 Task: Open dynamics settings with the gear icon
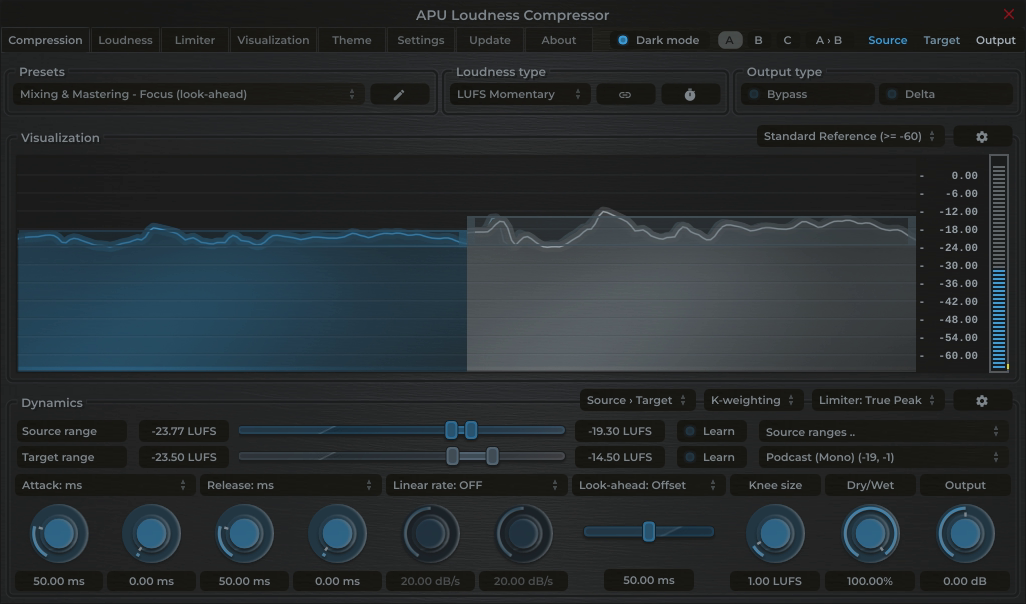[982, 399]
